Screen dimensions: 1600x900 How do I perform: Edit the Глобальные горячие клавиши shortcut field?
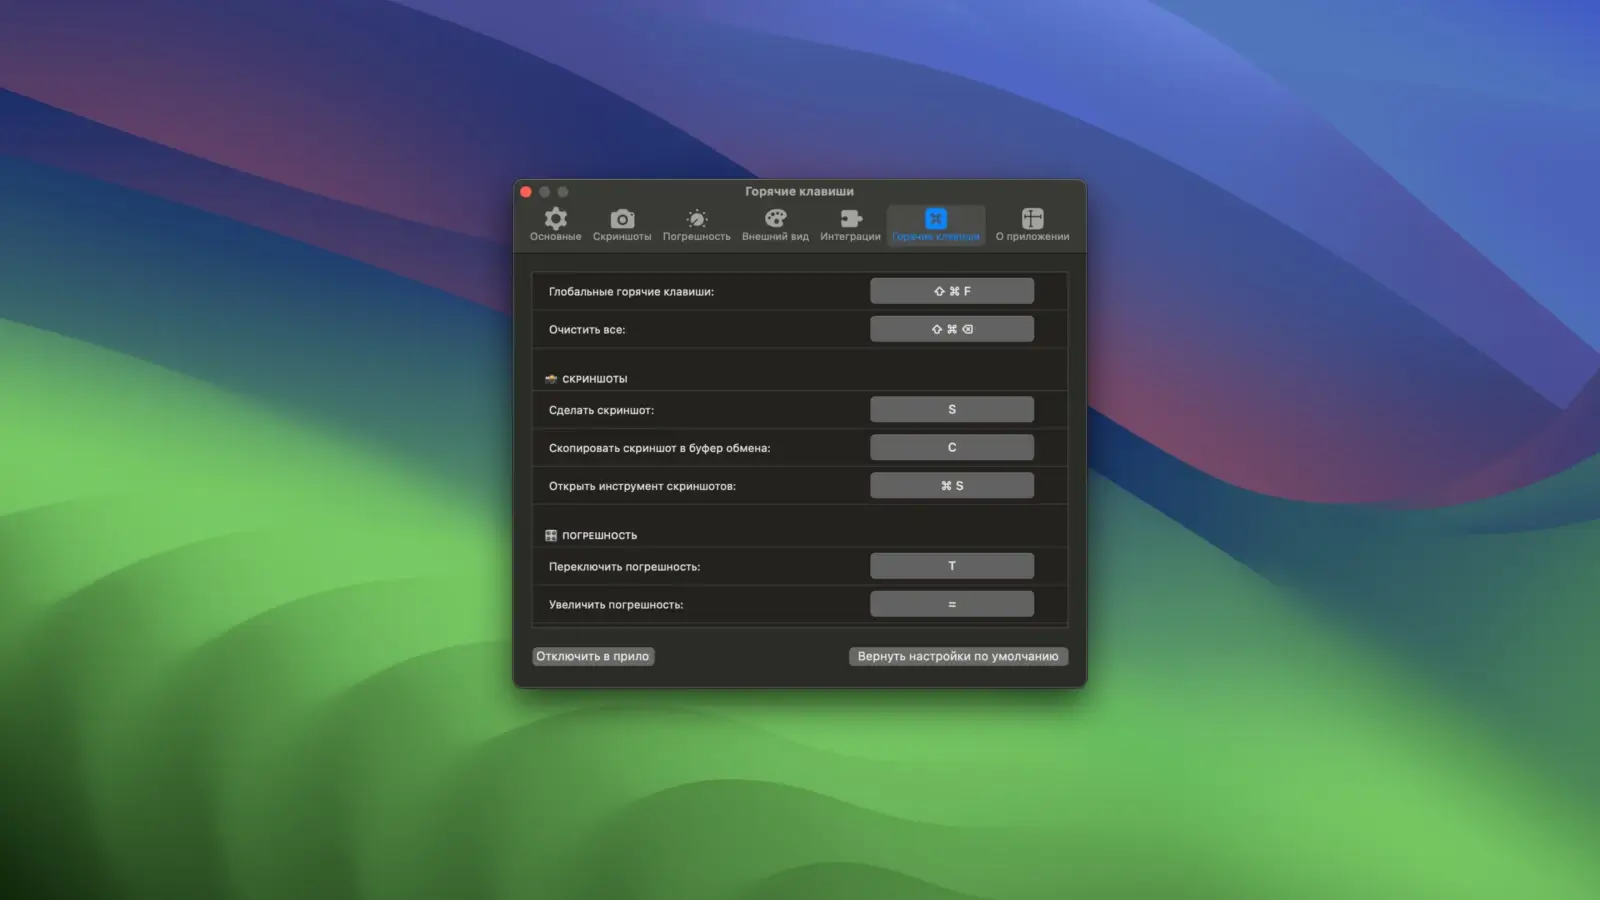point(951,291)
